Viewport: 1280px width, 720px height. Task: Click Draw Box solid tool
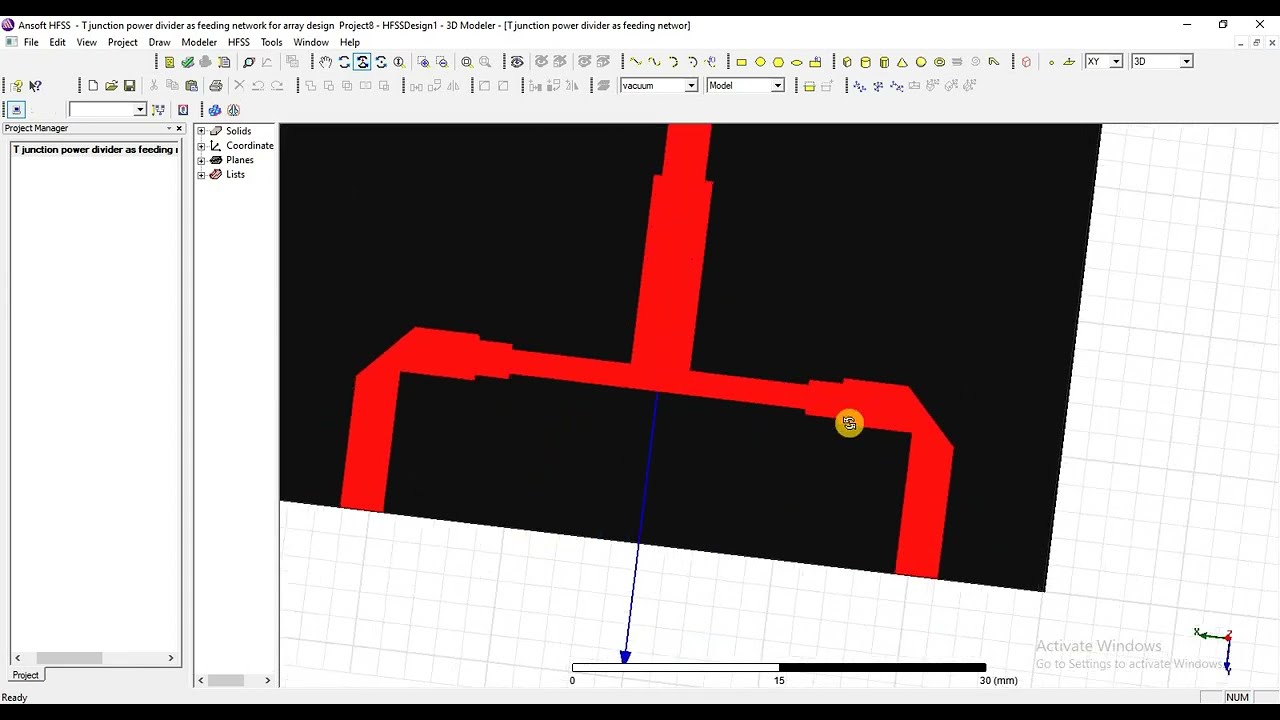point(847,62)
